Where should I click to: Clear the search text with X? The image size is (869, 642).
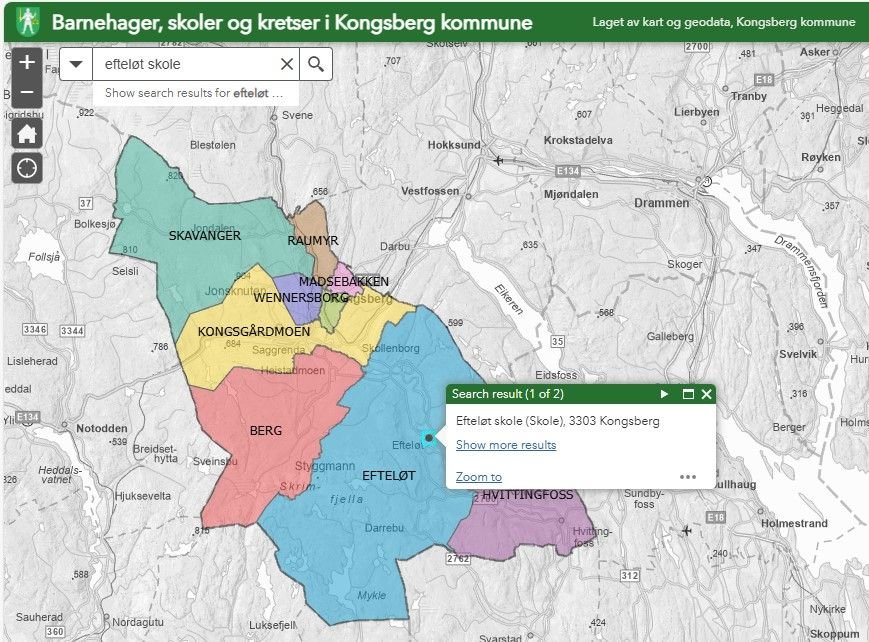pyautogui.click(x=287, y=65)
